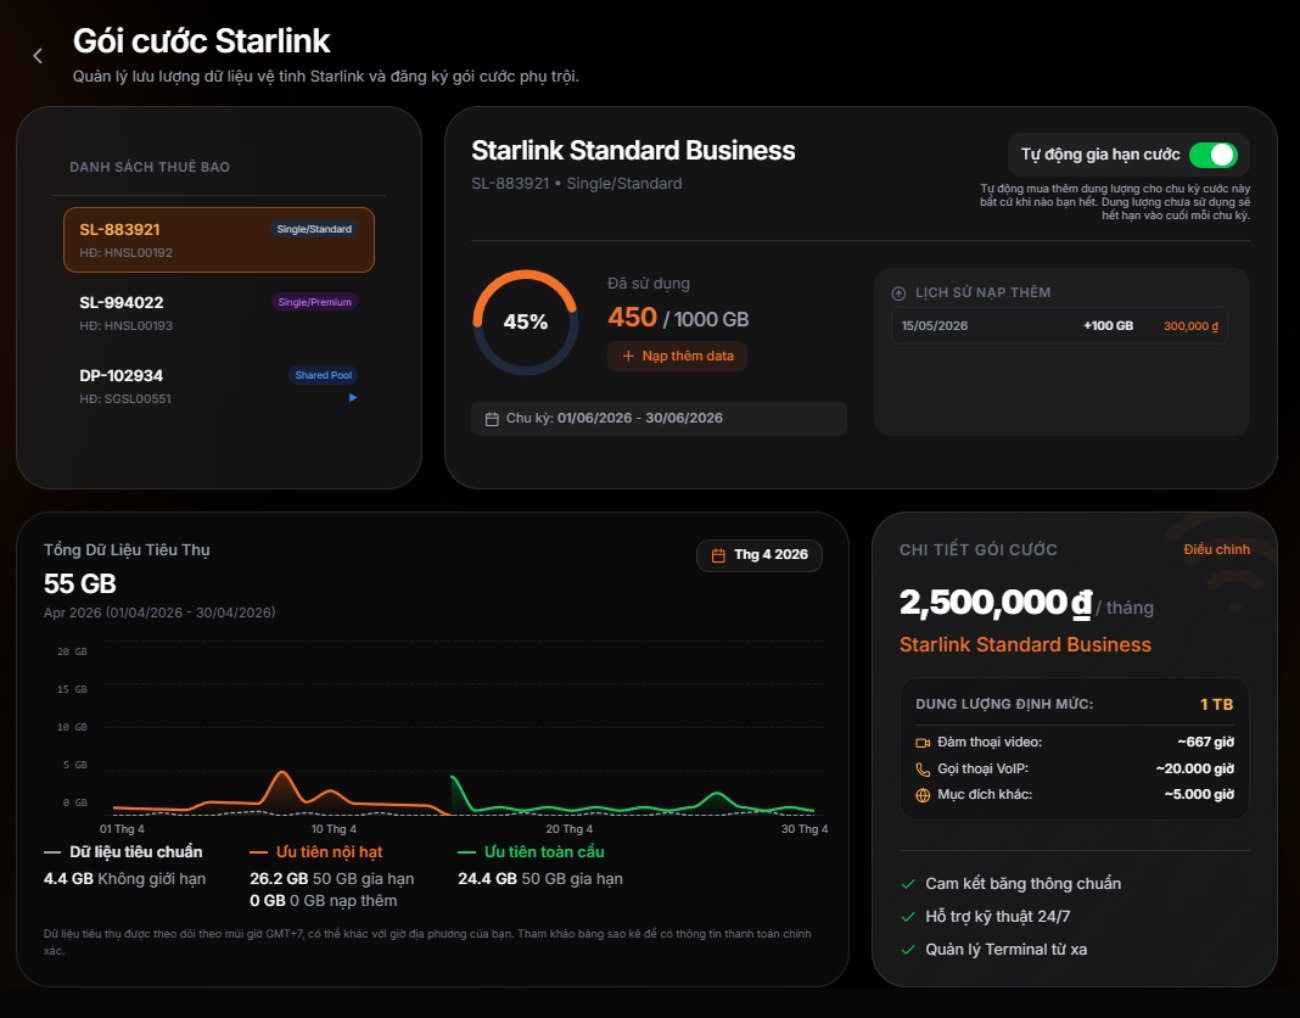Toggle the Tự động gia hạn cước switch

point(1213,155)
